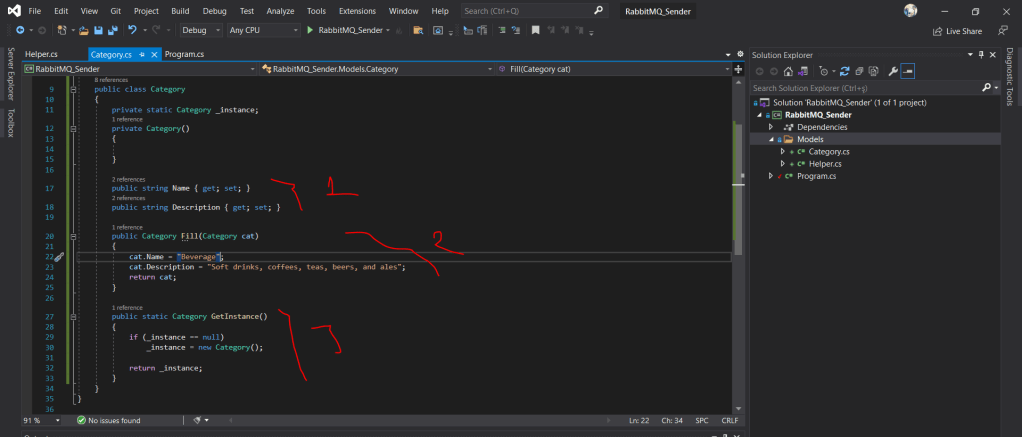Switch to the Program.cs tab
This screenshot has width=1022, height=437.
184,54
